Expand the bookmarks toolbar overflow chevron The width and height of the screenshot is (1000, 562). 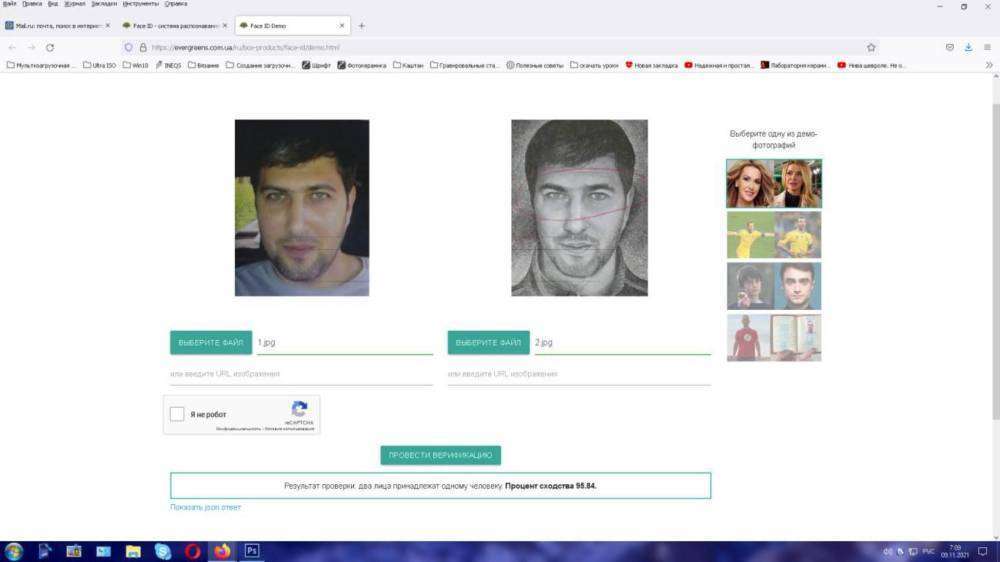[x=989, y=65]
